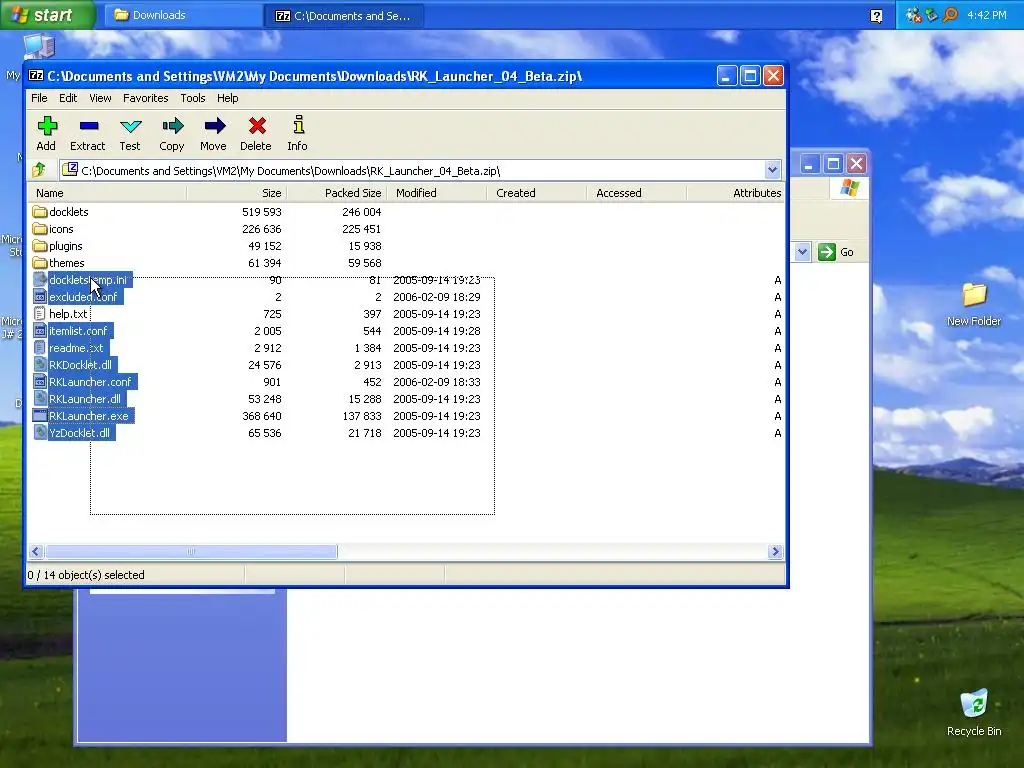This screenshot has width=1024, height=768.
Task: Select the themes folder icon
Action: tap(40, 263)
